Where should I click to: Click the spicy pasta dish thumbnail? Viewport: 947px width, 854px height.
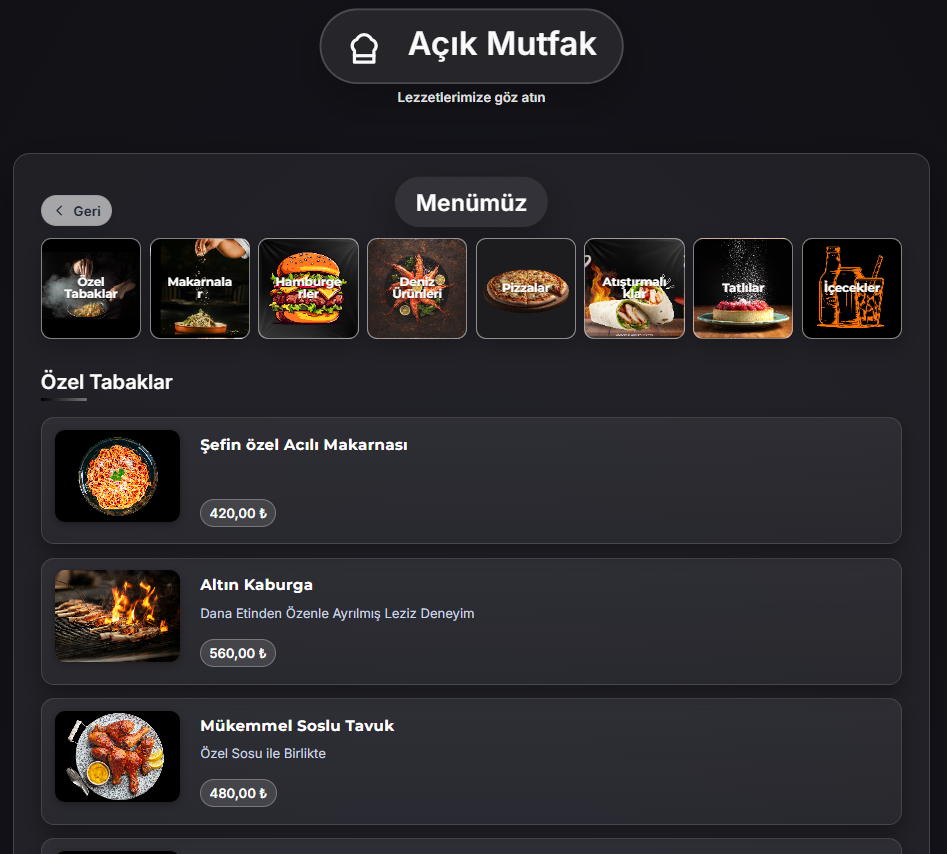coord(117,476)
